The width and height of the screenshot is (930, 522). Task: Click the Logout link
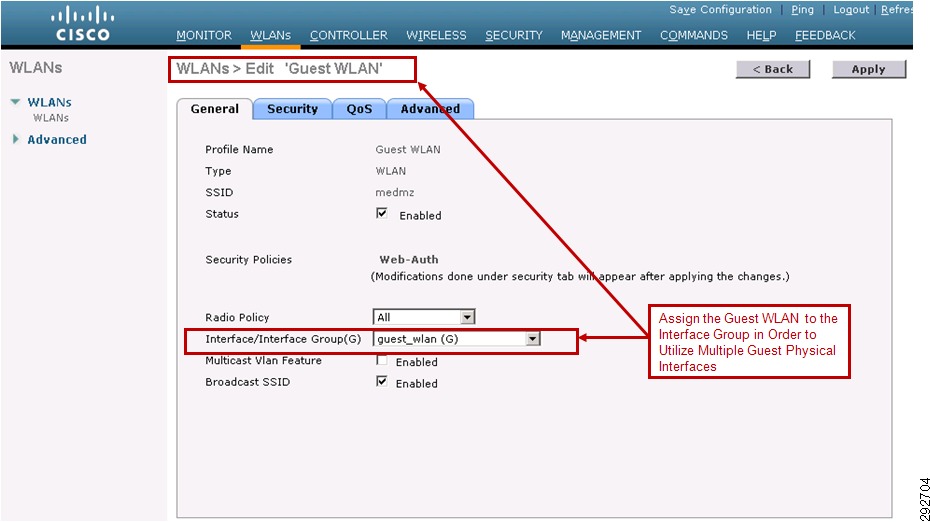pos(851,9)
